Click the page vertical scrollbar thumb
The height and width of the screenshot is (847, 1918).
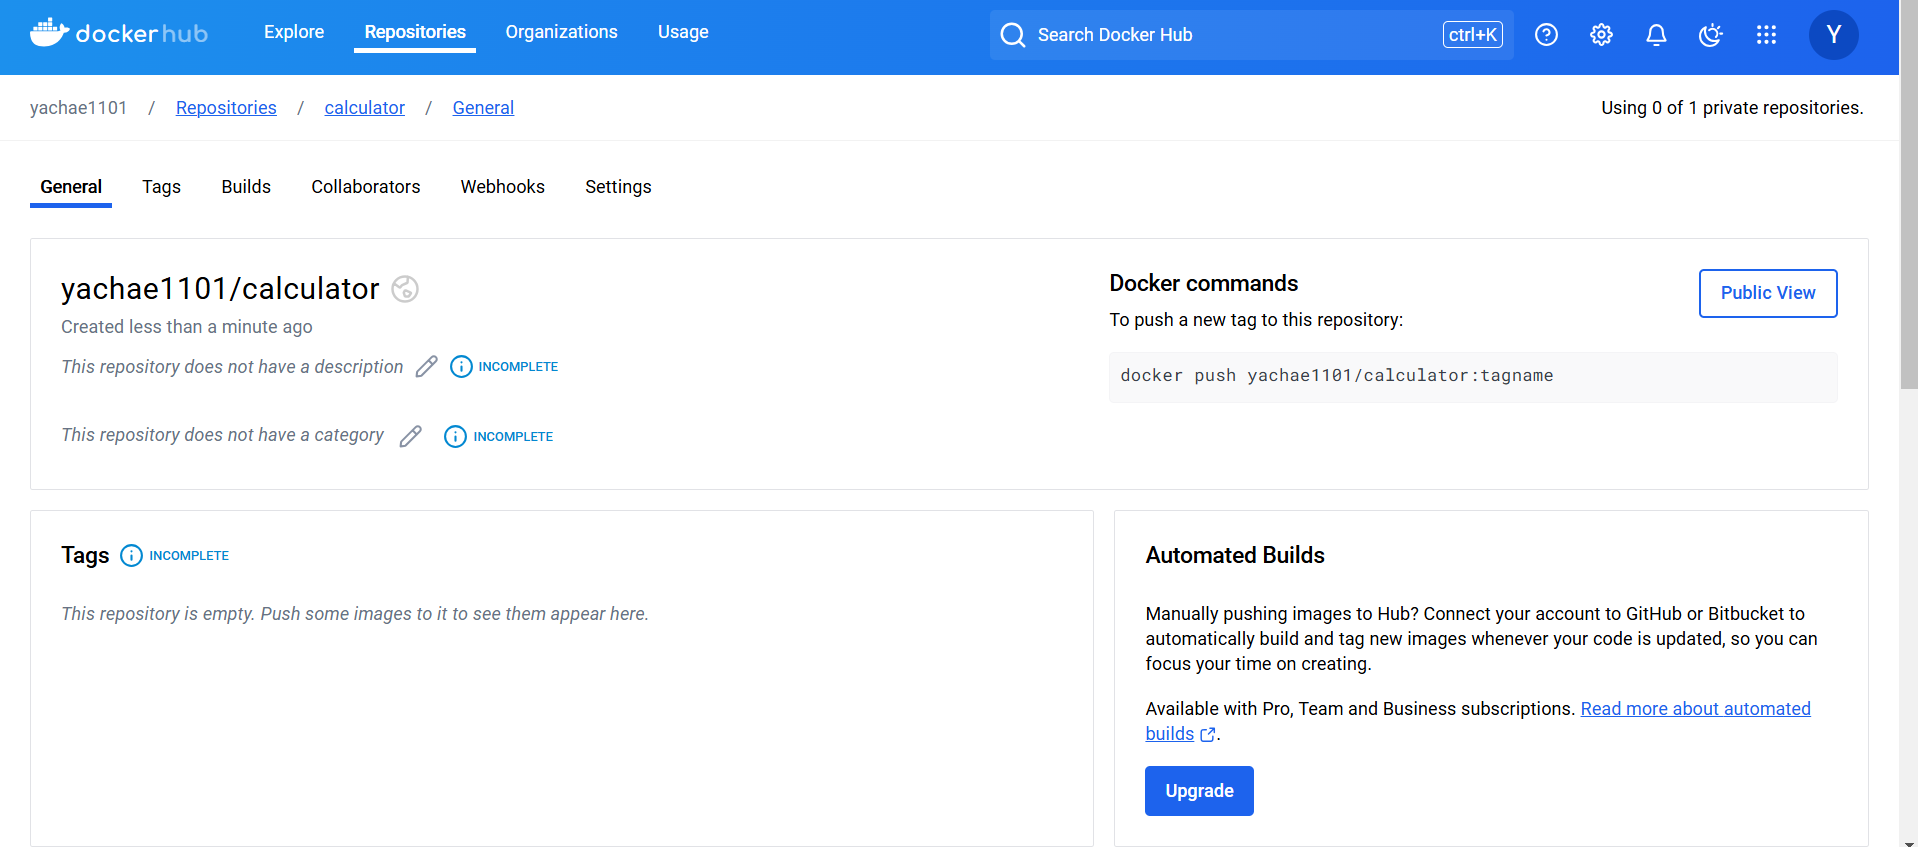(x=1909, y=195)
